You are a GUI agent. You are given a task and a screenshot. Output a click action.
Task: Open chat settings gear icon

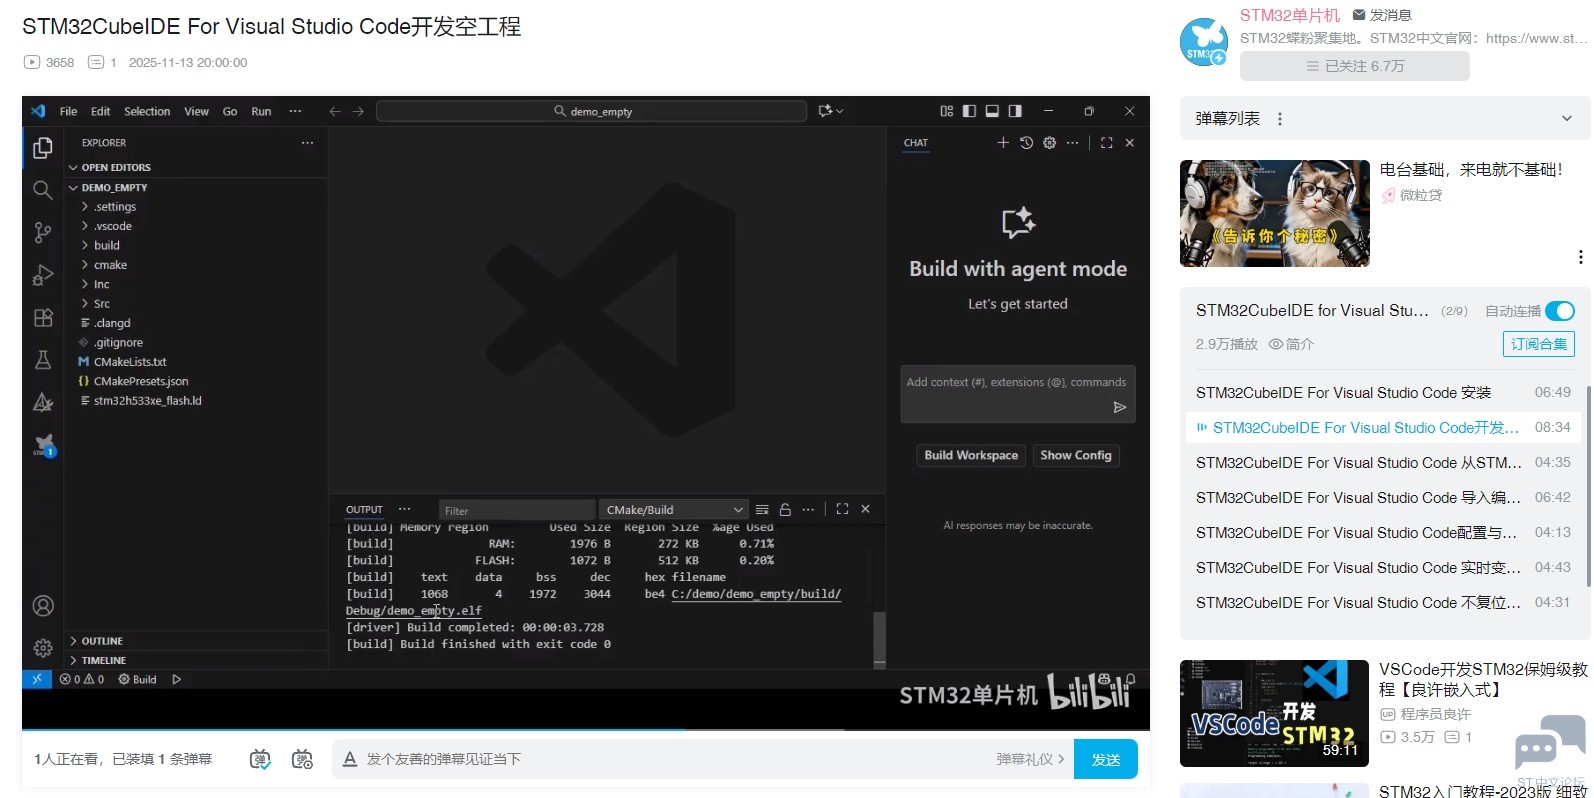(1049, 143)
